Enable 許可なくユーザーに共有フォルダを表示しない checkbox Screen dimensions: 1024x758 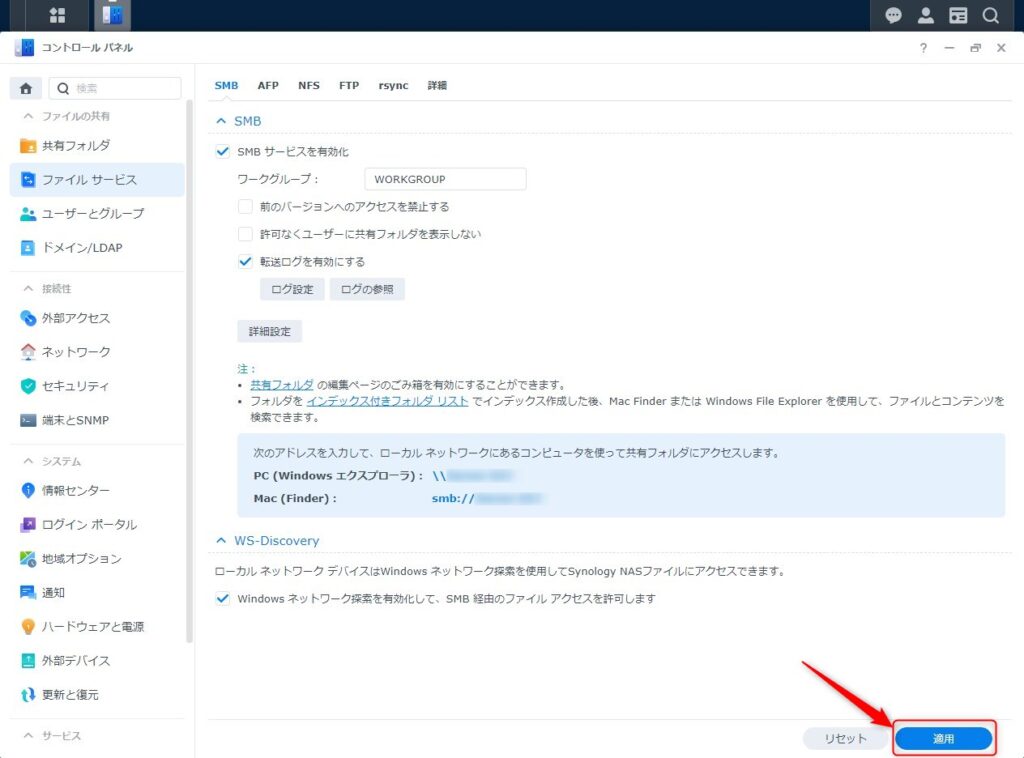click(x=245, y=234)
